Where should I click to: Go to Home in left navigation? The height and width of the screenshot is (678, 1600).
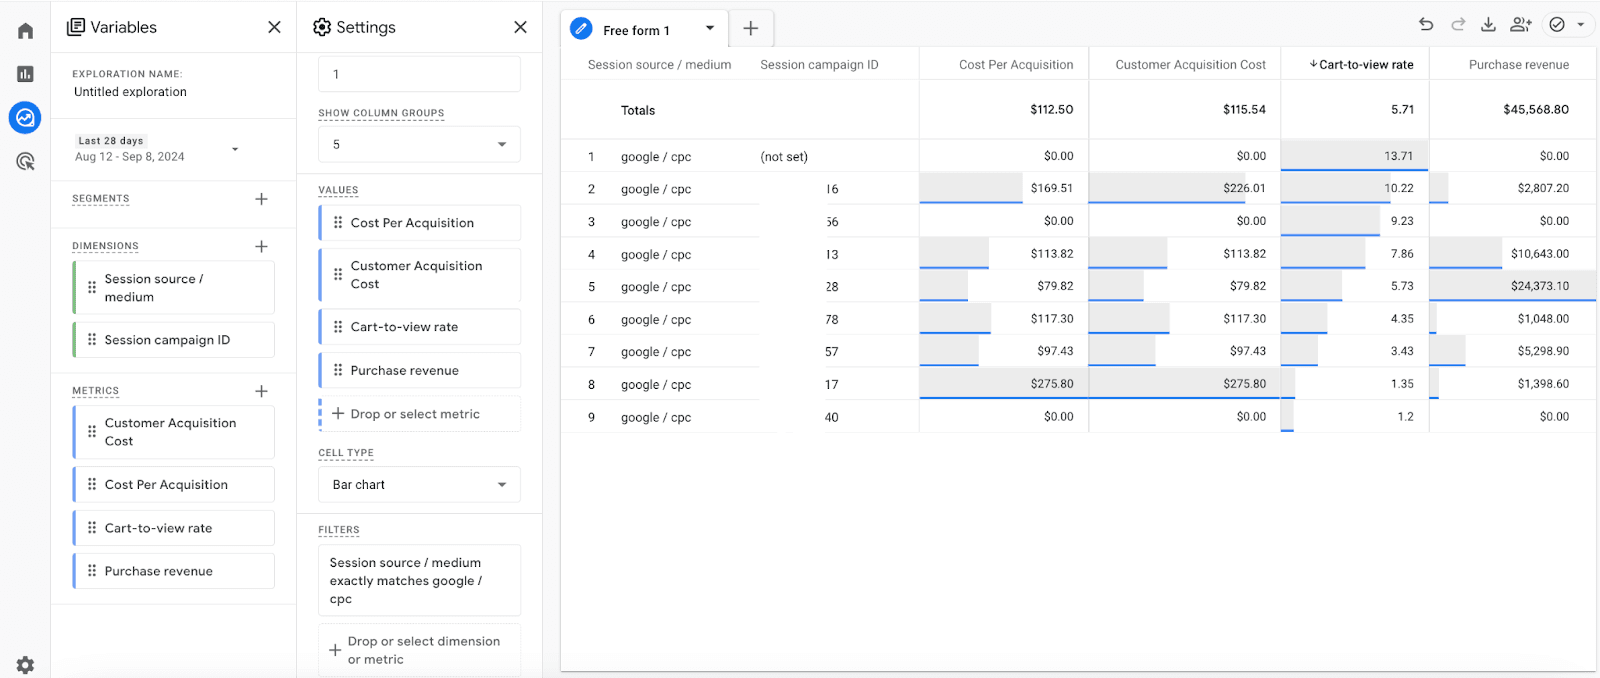25,31
